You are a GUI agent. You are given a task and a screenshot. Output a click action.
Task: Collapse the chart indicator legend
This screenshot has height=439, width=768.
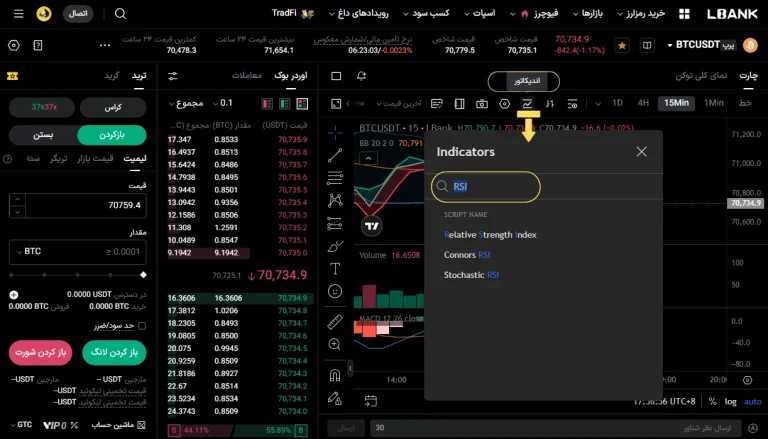tap(368, 158)
